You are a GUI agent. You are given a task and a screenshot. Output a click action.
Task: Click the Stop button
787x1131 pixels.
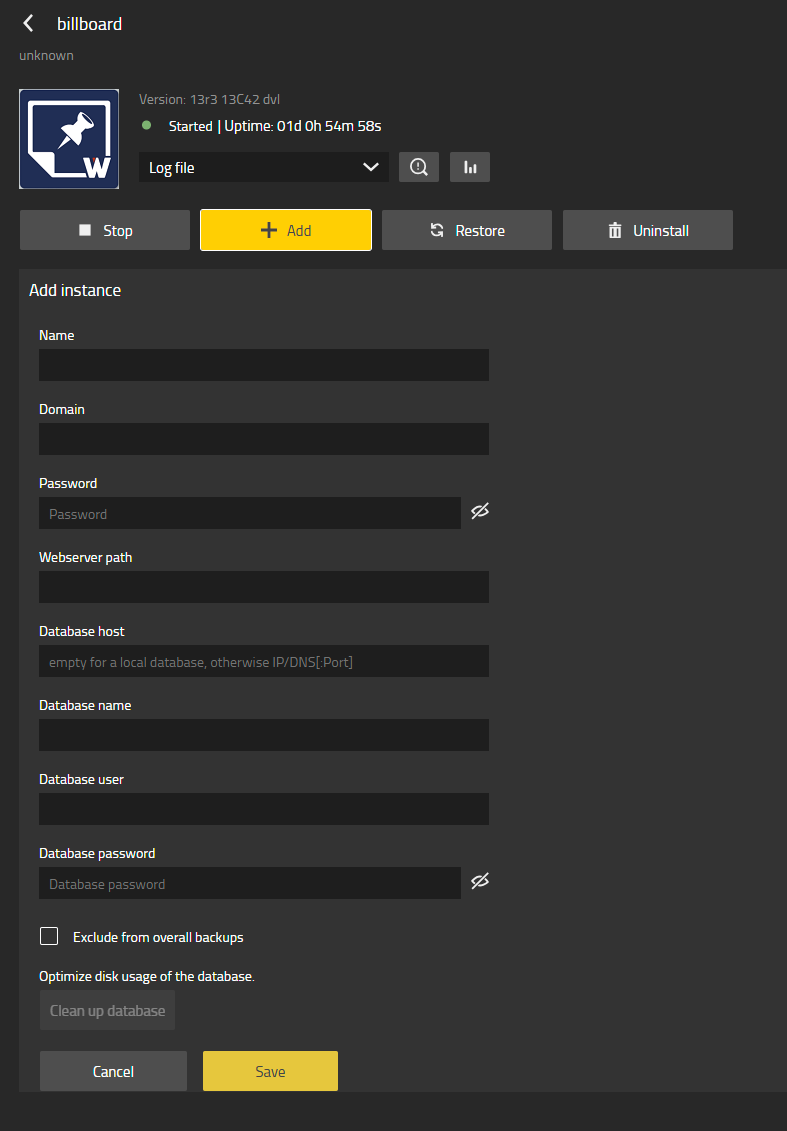105,230
